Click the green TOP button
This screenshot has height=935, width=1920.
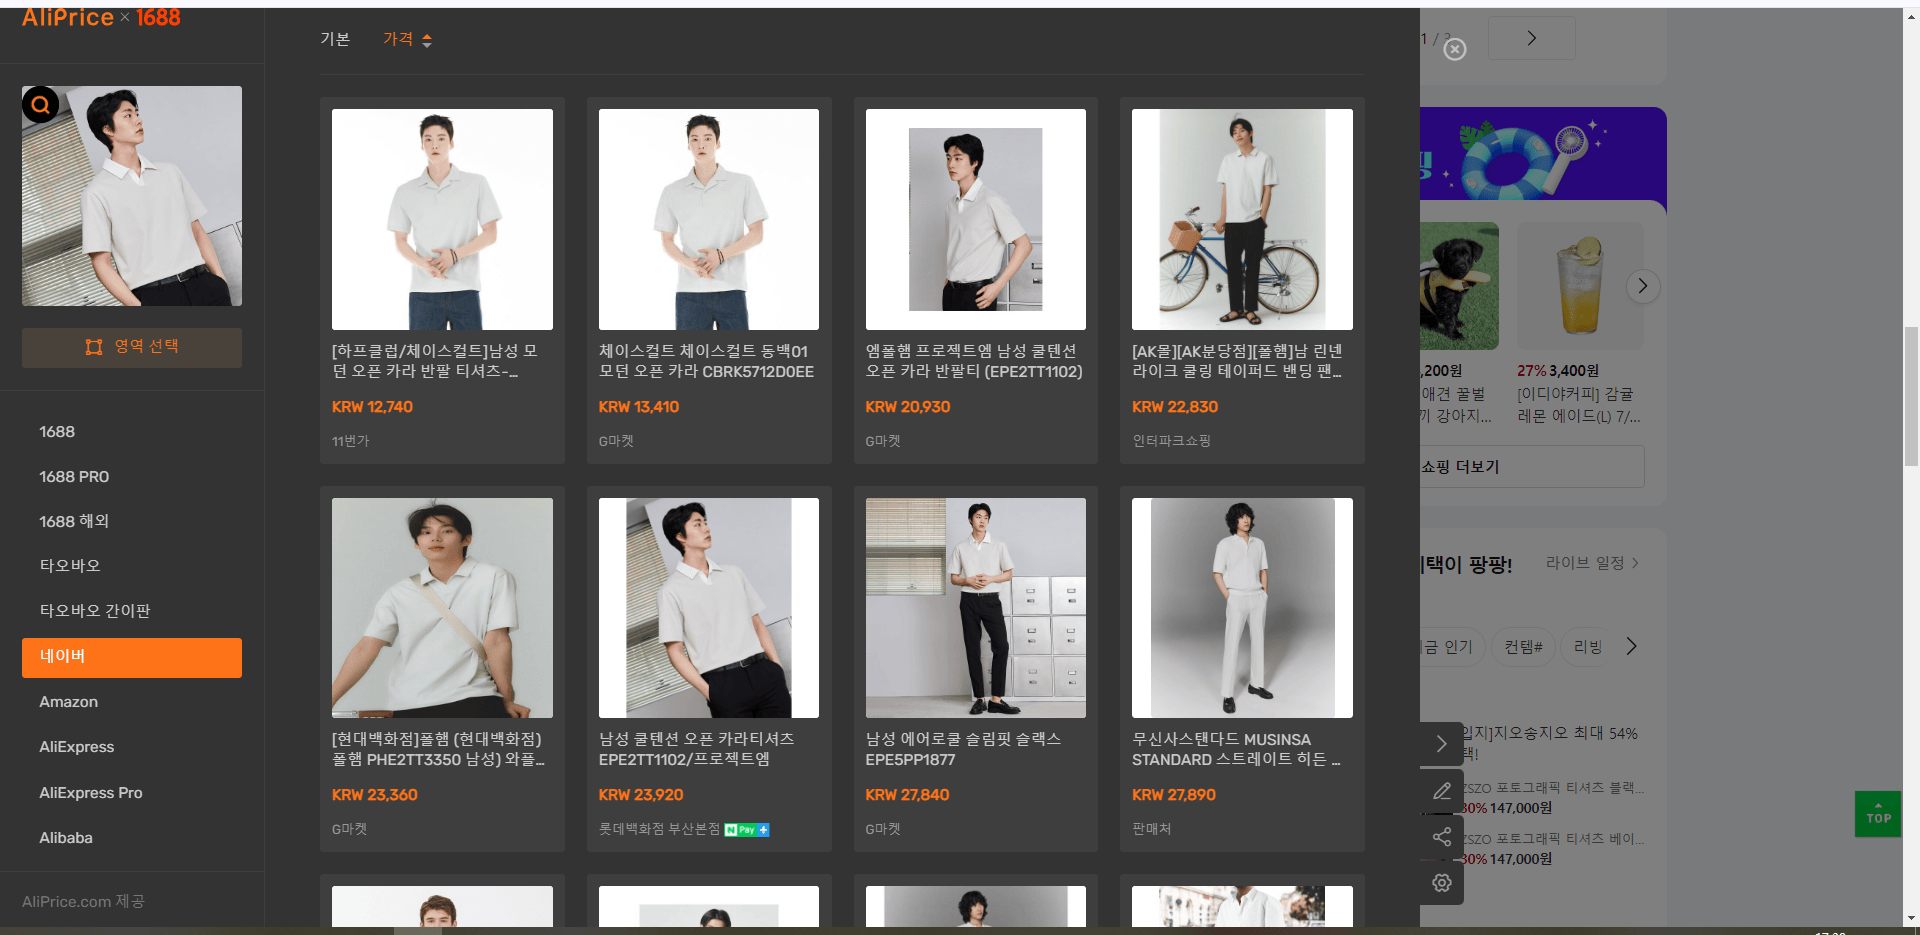click(1878, 814)
